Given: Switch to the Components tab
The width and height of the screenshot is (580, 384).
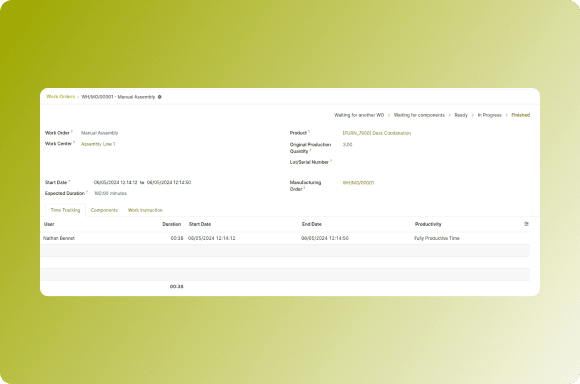Looking at the screenshot, I should (x=104, y=210).
